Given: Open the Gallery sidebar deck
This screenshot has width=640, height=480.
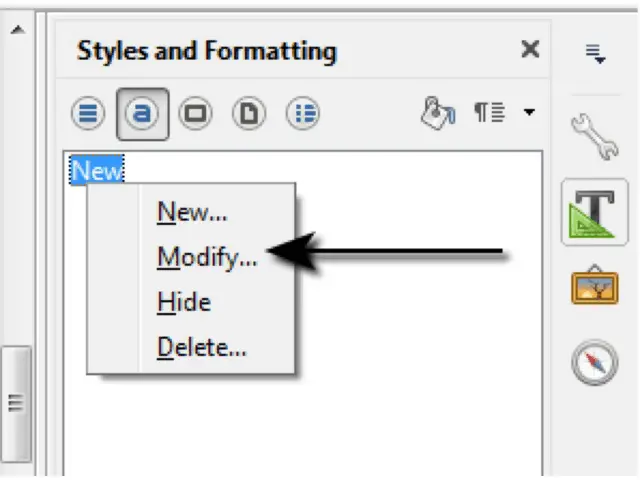Looking at the screenshot, I should tap(596, 288).
